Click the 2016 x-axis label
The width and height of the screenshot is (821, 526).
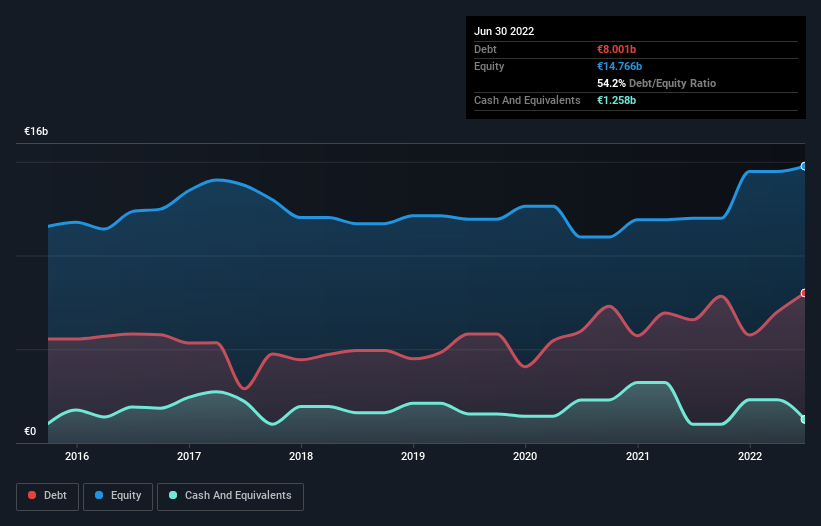coord(77,456)
